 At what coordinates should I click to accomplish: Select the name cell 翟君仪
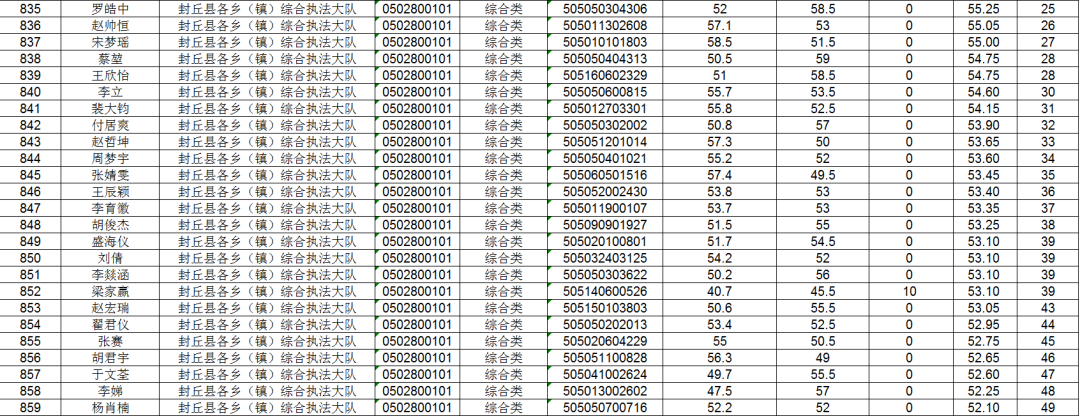(110, 324)
